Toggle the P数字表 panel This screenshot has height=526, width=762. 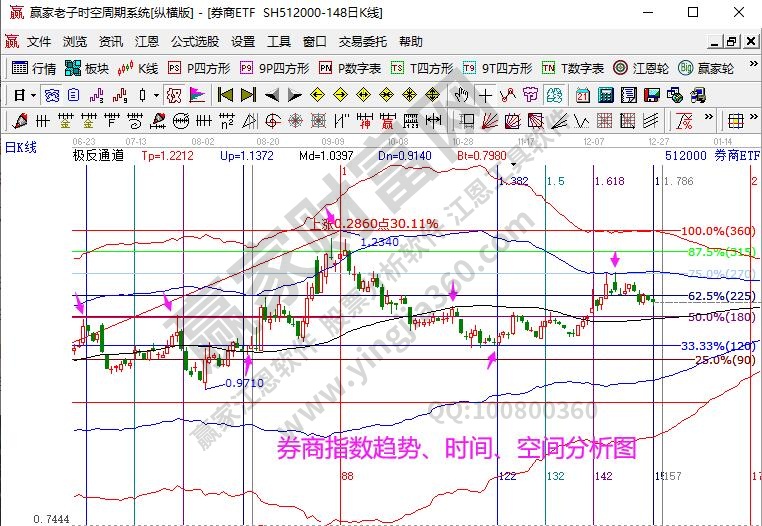click(x=349, y=68)
